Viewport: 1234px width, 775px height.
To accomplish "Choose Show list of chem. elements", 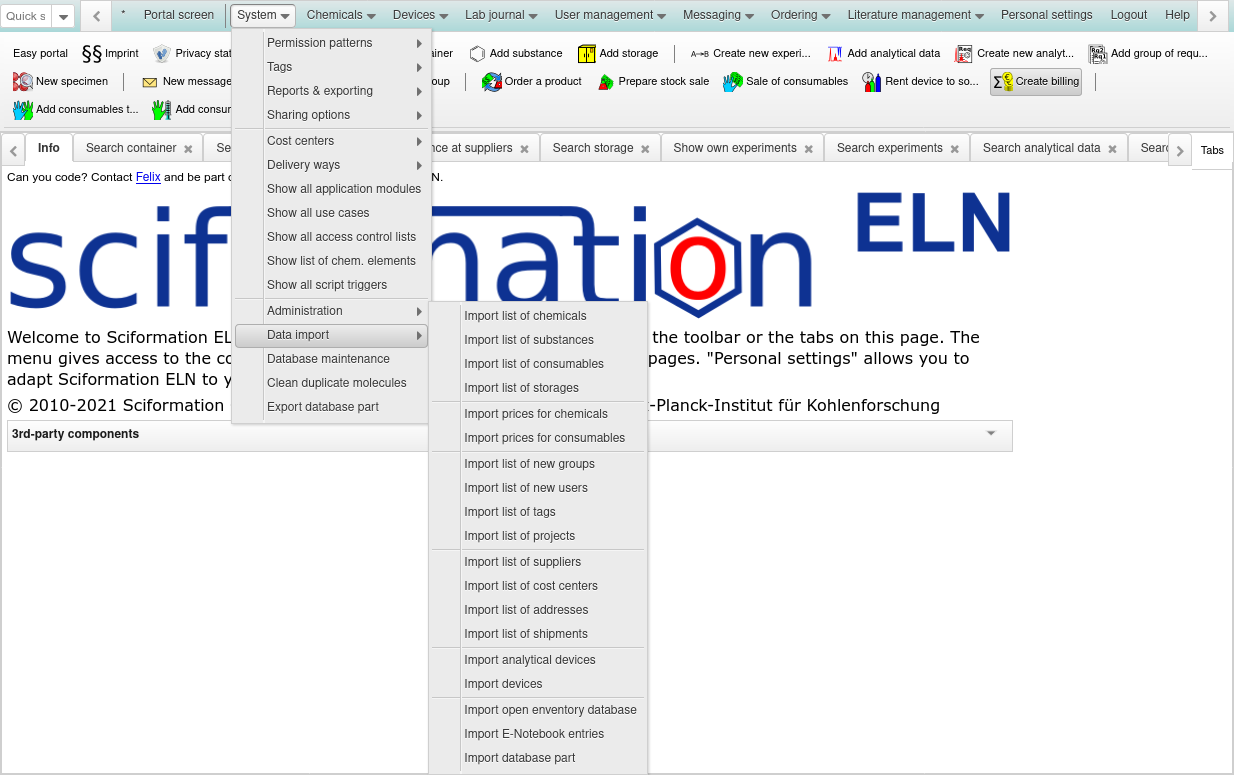I will coord(332,261).
